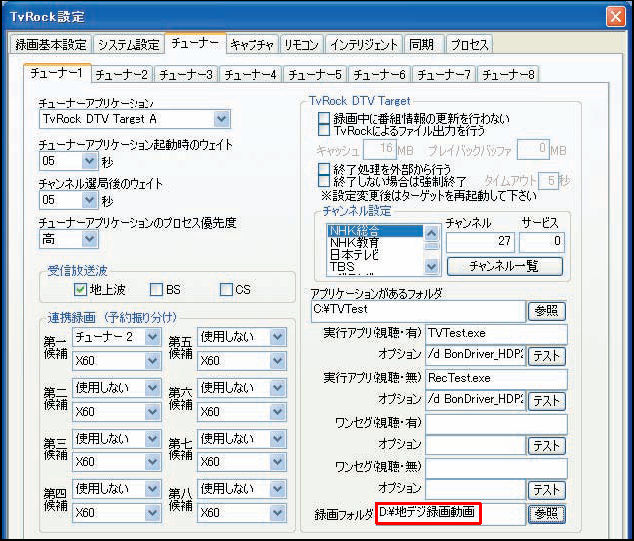Expand the チューナーアプリケーション dropdown
The width and height of the screenshot is (634, 541).
[x=221, y=119]
